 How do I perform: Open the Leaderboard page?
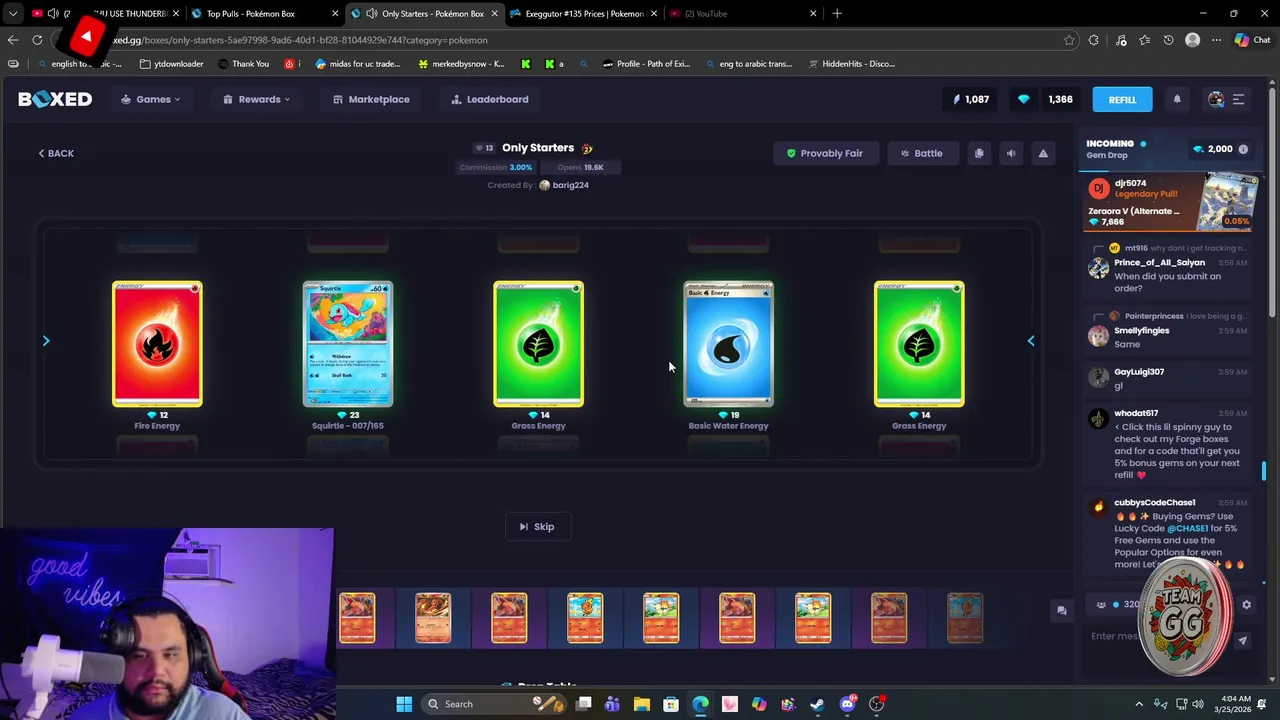(490, 99)
